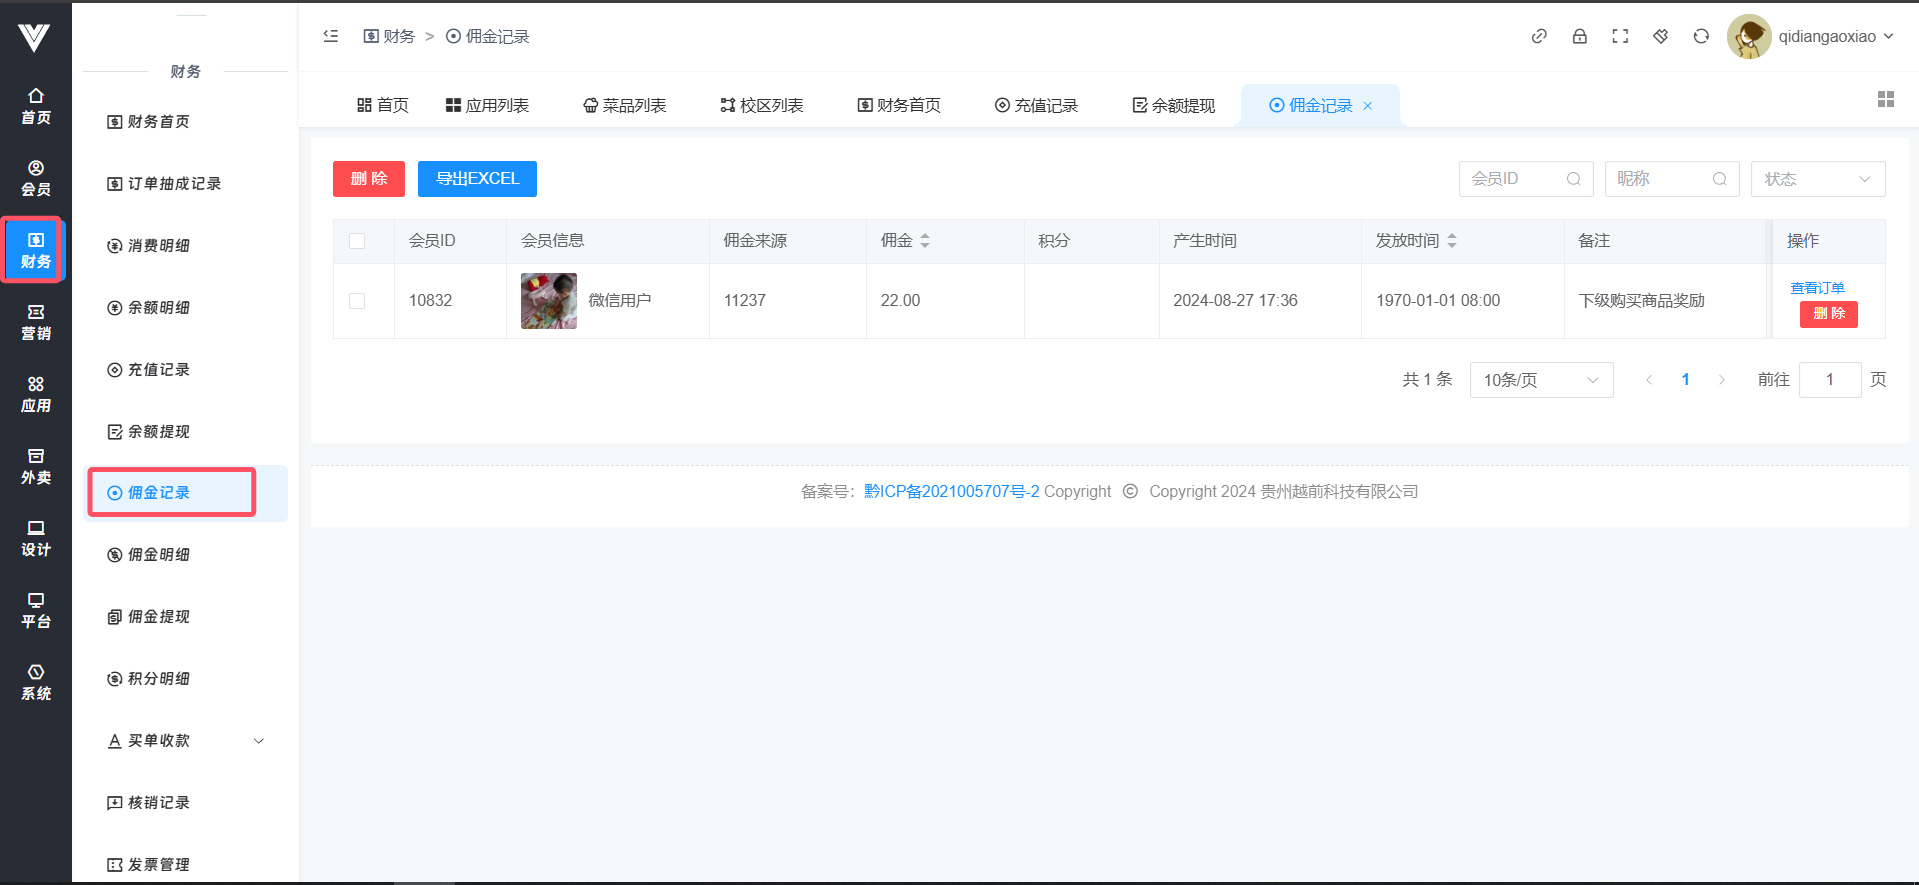Click the 导出EXCEL button
Image resolution: width=1919 pixels, height=885 pixels.
pos(477,179)
